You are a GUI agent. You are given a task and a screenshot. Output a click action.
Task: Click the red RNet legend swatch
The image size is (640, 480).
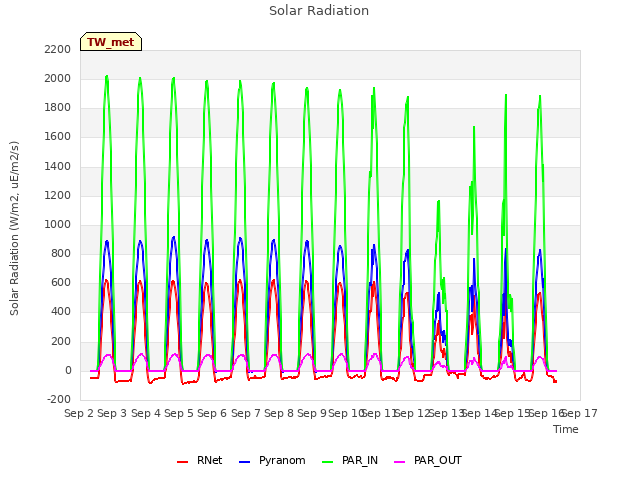point(182,462)
